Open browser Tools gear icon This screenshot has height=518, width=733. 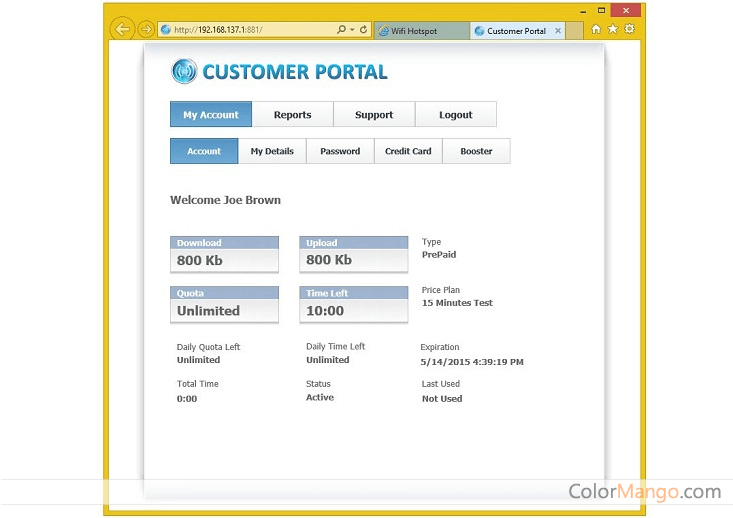[629, 30]
